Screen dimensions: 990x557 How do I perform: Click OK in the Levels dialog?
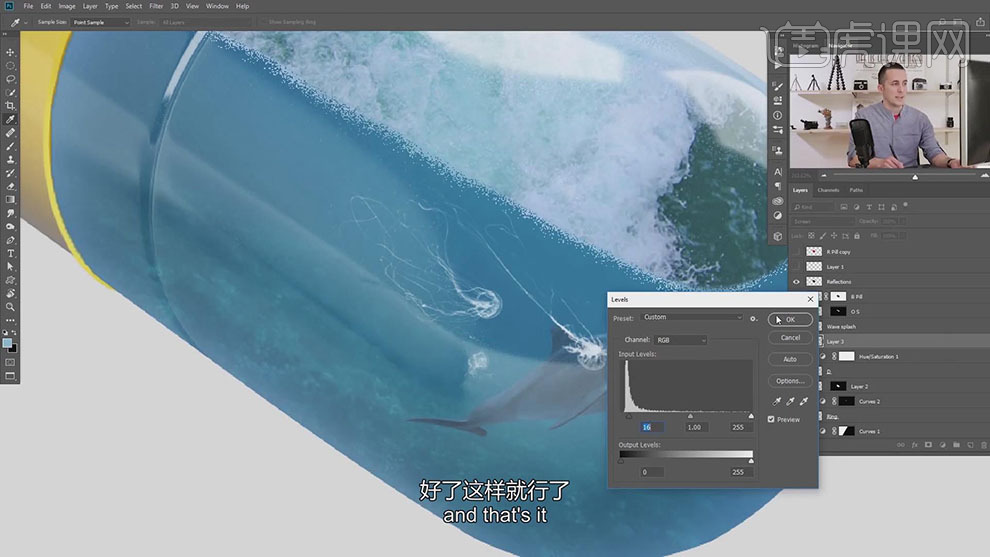pyautogui.click(x=790, y=320)
